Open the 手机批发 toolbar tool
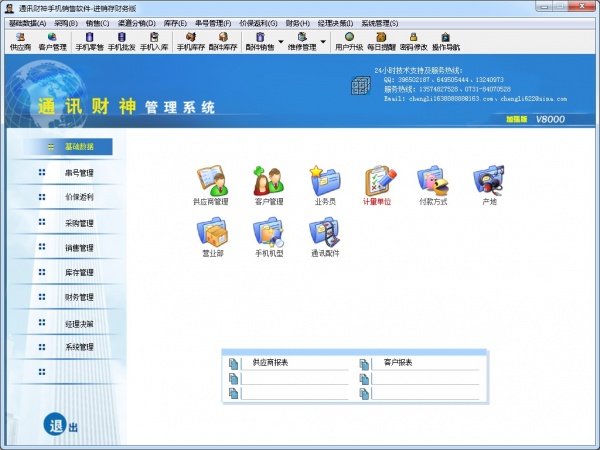Viewport: 600px width, 450px height. click(x=122, y=41)
